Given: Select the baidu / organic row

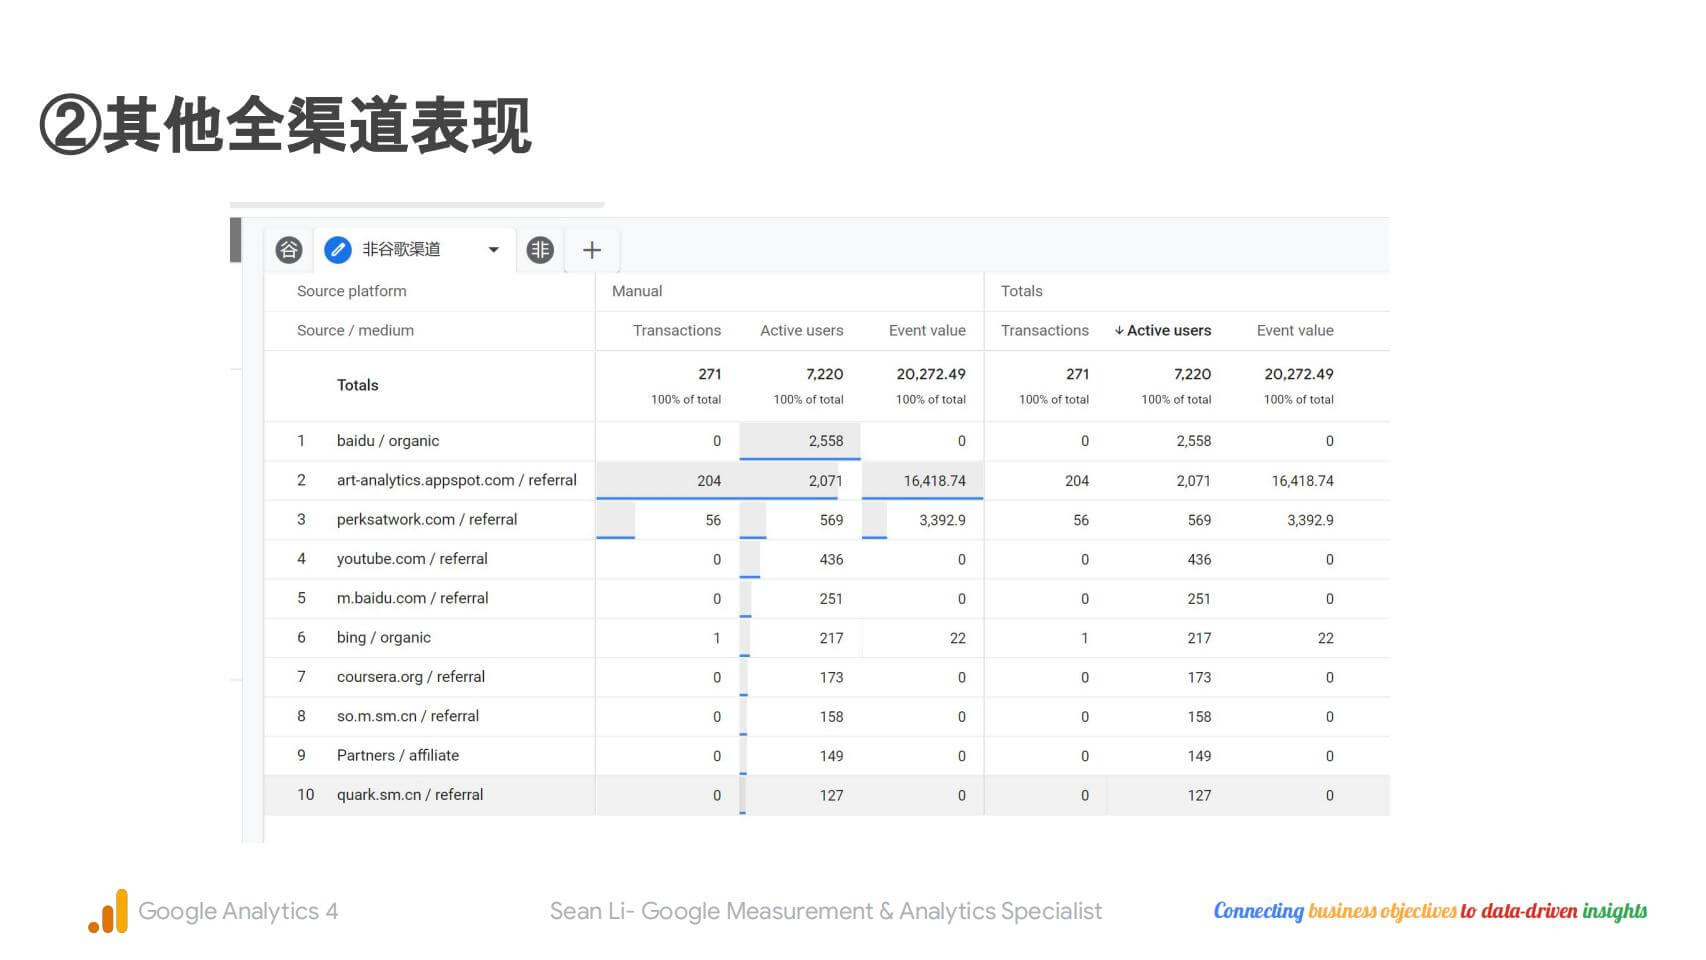Looking at the screenshot, I should click(x=388, y=441).
